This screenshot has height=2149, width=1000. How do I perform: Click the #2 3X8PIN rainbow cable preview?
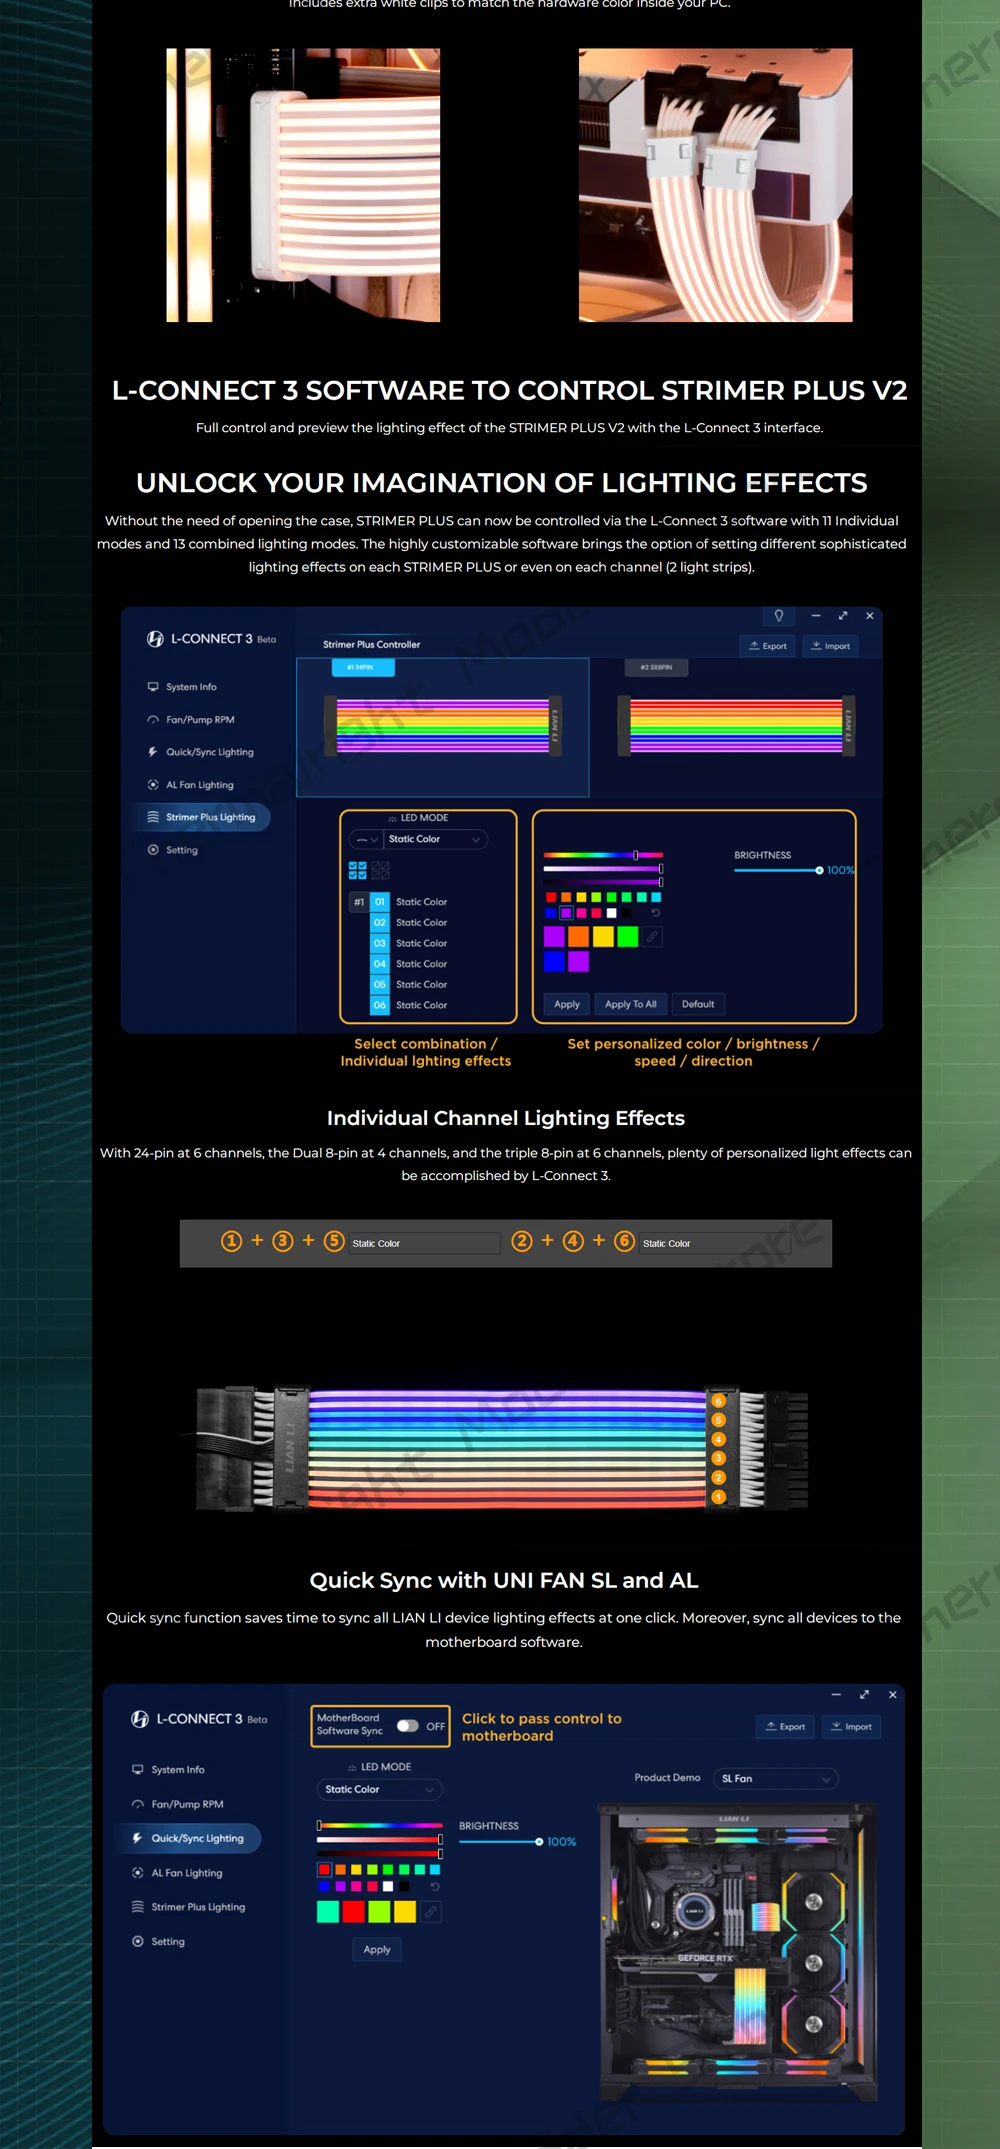(x=737, y=726)
